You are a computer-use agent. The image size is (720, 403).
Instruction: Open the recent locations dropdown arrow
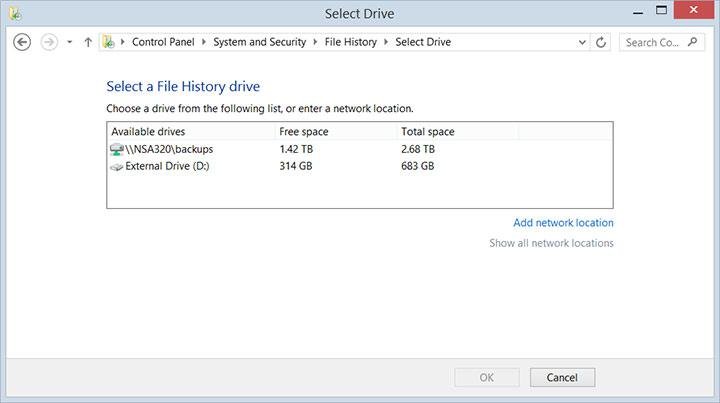(x=69, y=42)
